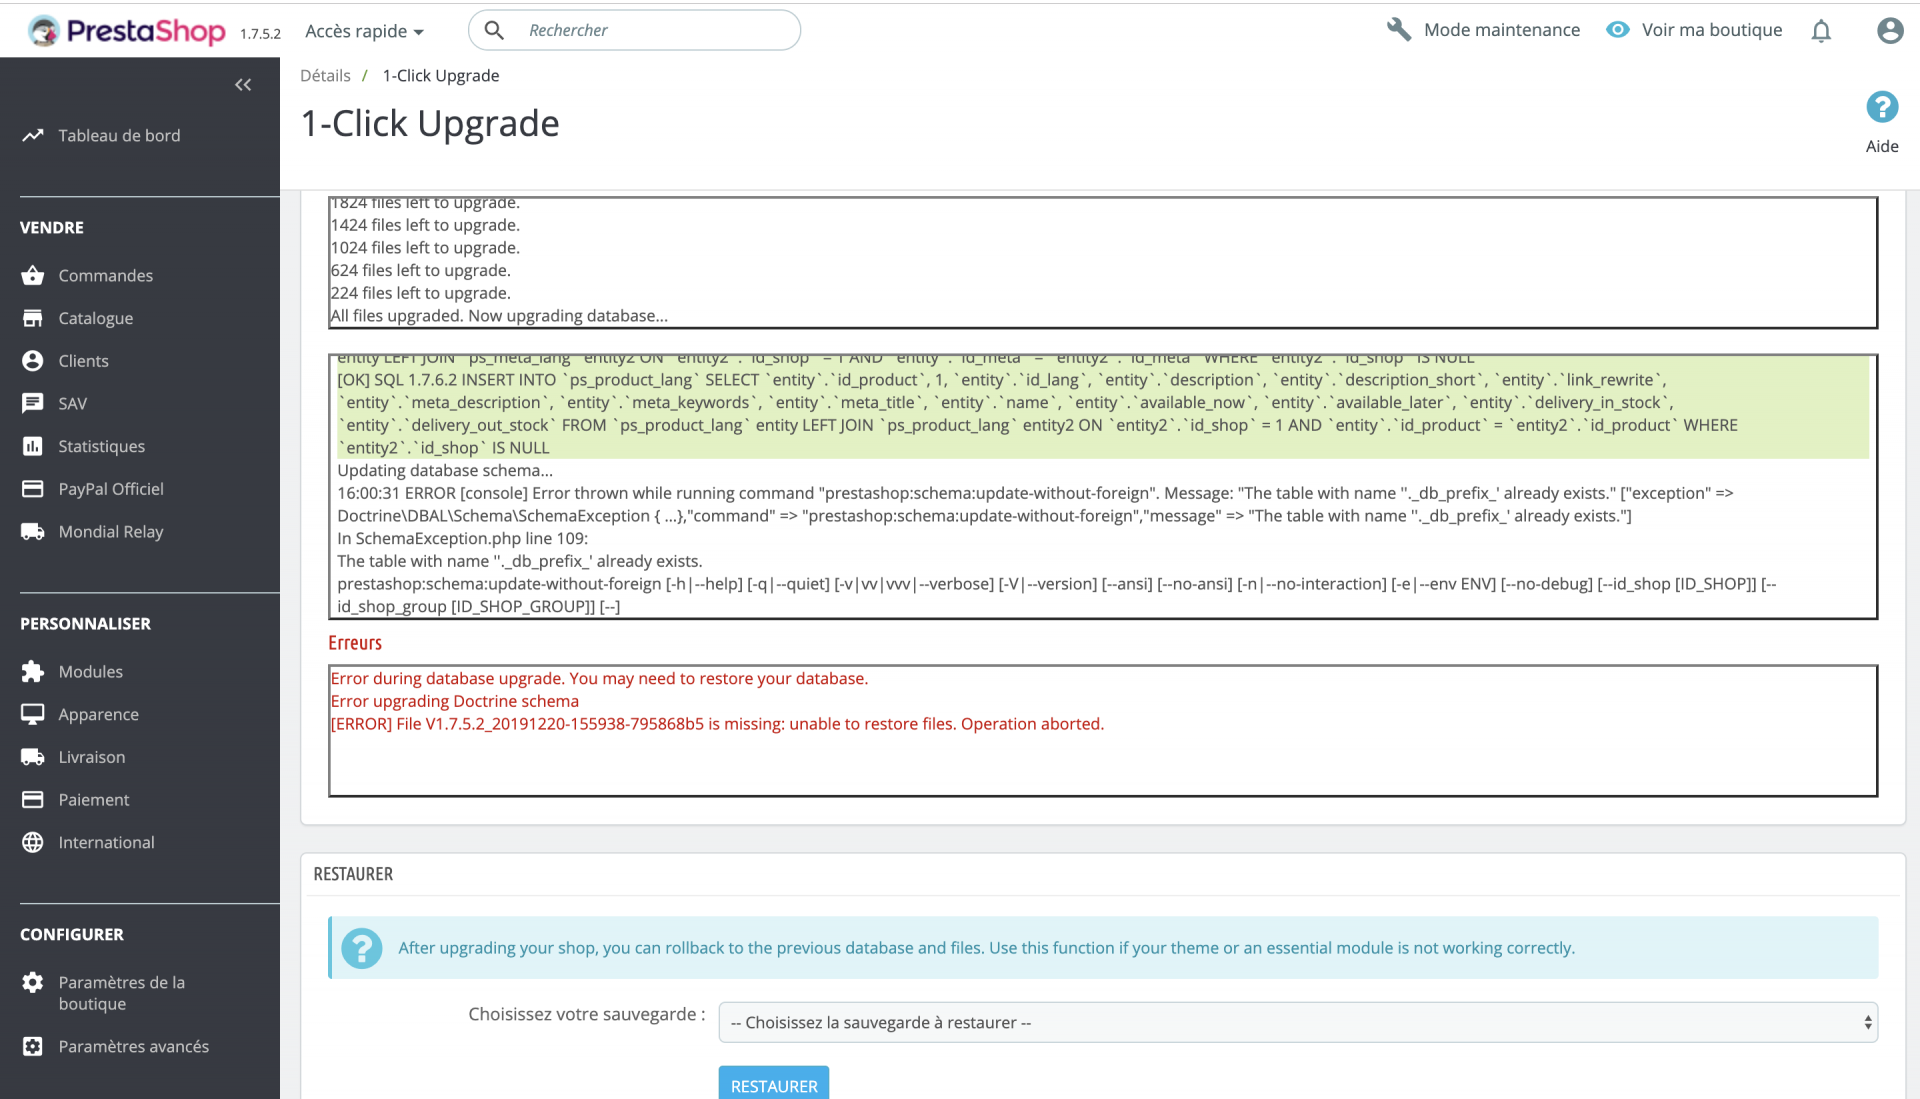Click '224 files left to upgrade.' log line
1920x1099 pixels.
[x=421, y=293]
